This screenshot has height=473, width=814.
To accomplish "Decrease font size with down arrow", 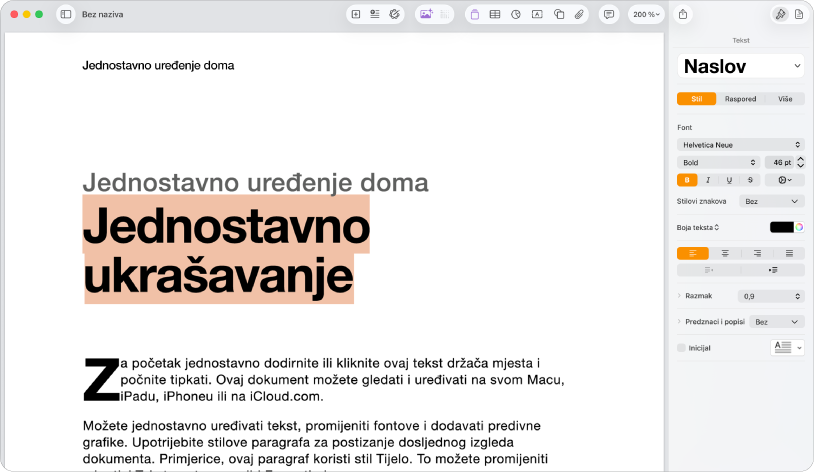I will (x=801, y=166).
